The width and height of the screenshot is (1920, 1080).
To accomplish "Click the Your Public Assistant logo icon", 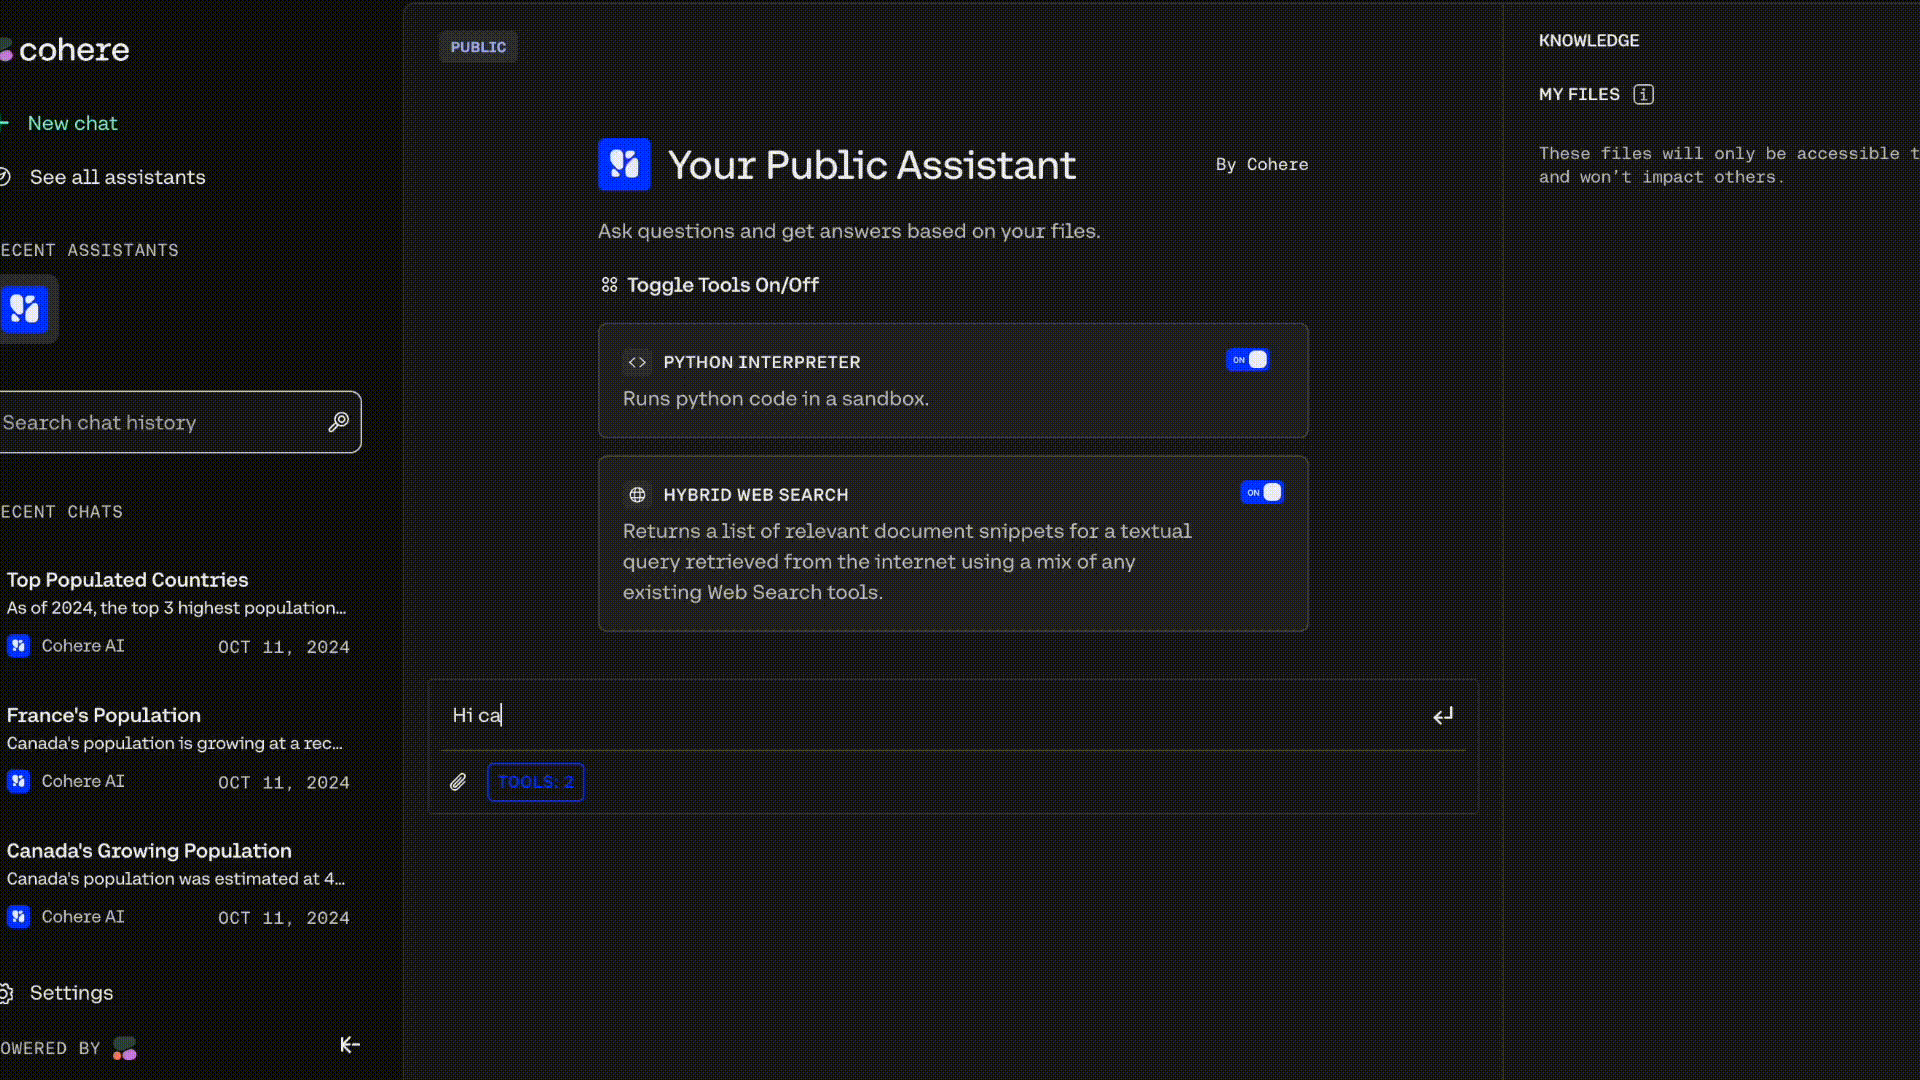I will coord(624,164).
